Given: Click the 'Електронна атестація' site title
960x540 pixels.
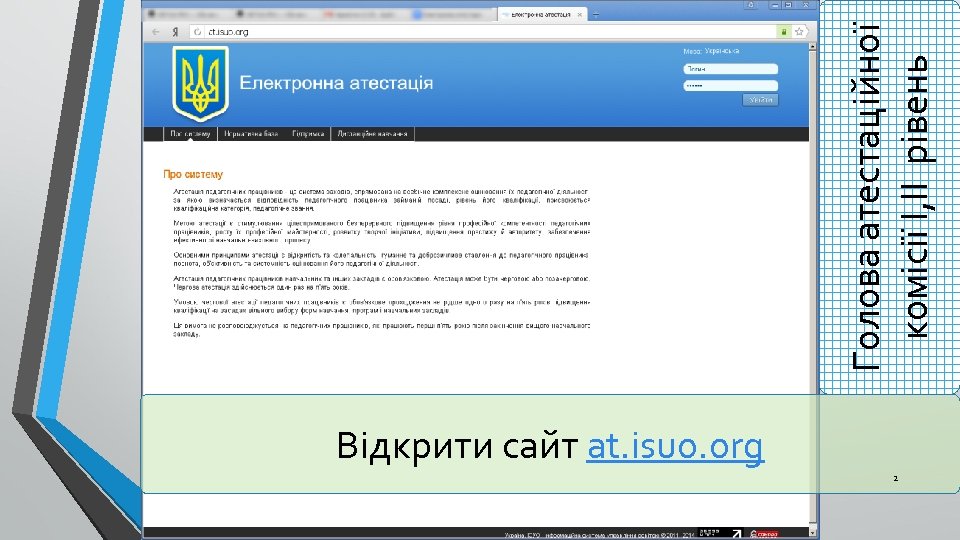Looking at the screenshot, I should (336, 83).
